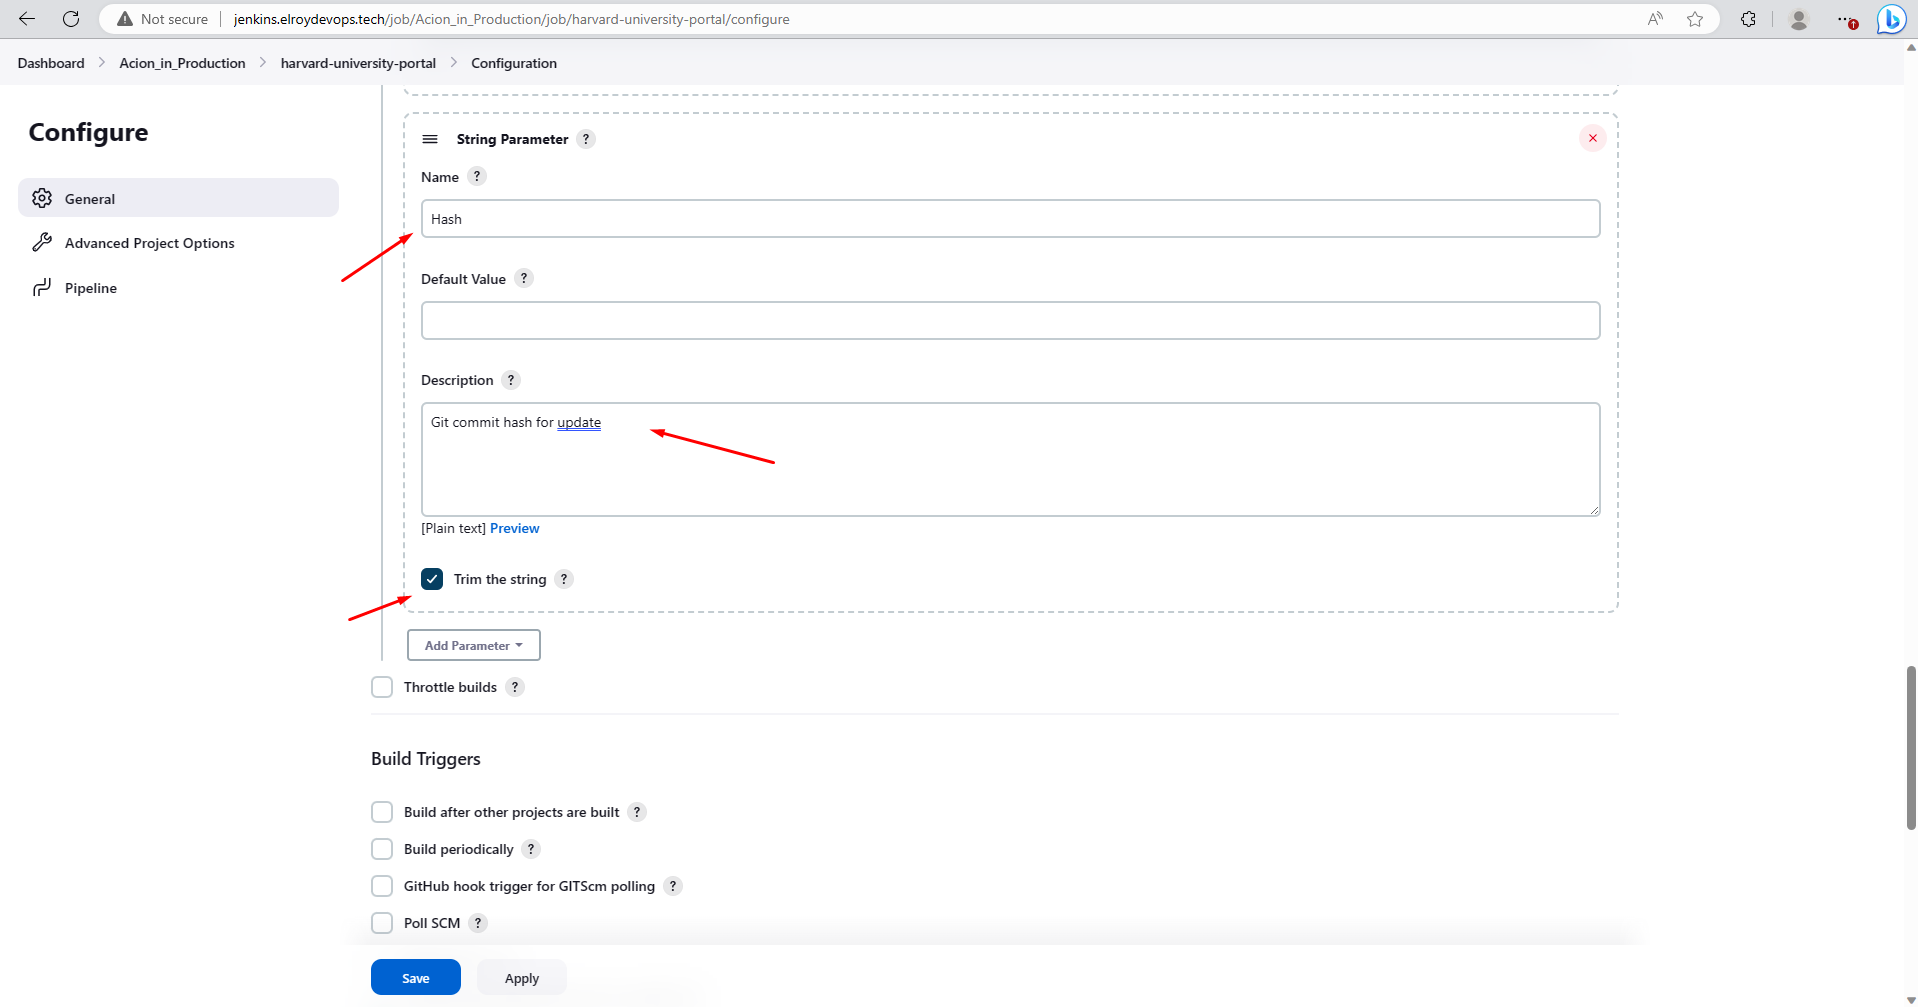The width and height of the screenshot is (1918, 1007).
Task: Focus the empty Default Value field
Action: (x=1010, y=321)
